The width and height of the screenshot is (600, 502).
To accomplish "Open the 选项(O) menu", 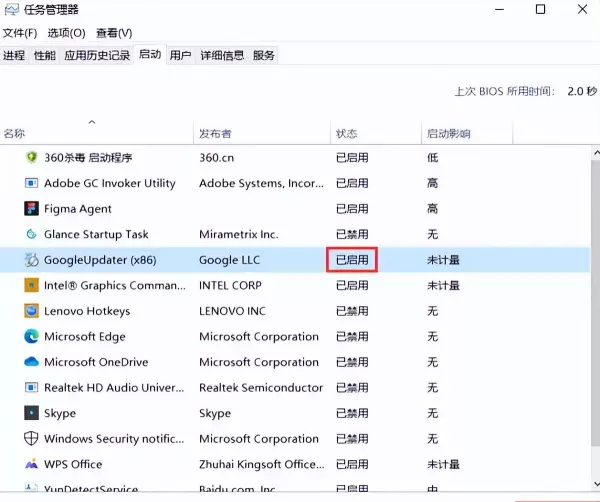I will tap(66, 33).
